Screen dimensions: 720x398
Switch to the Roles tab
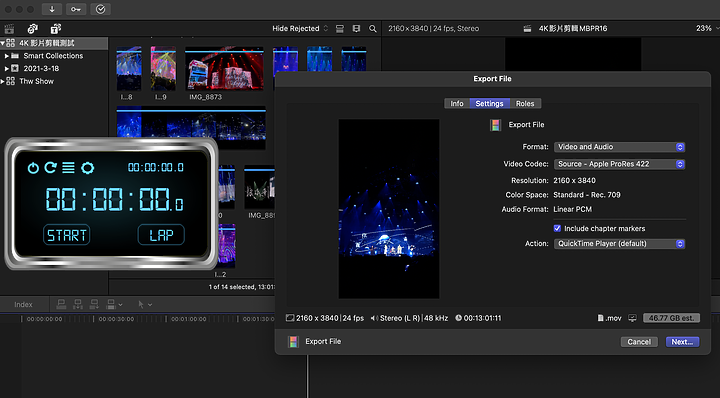coord(525,104)
